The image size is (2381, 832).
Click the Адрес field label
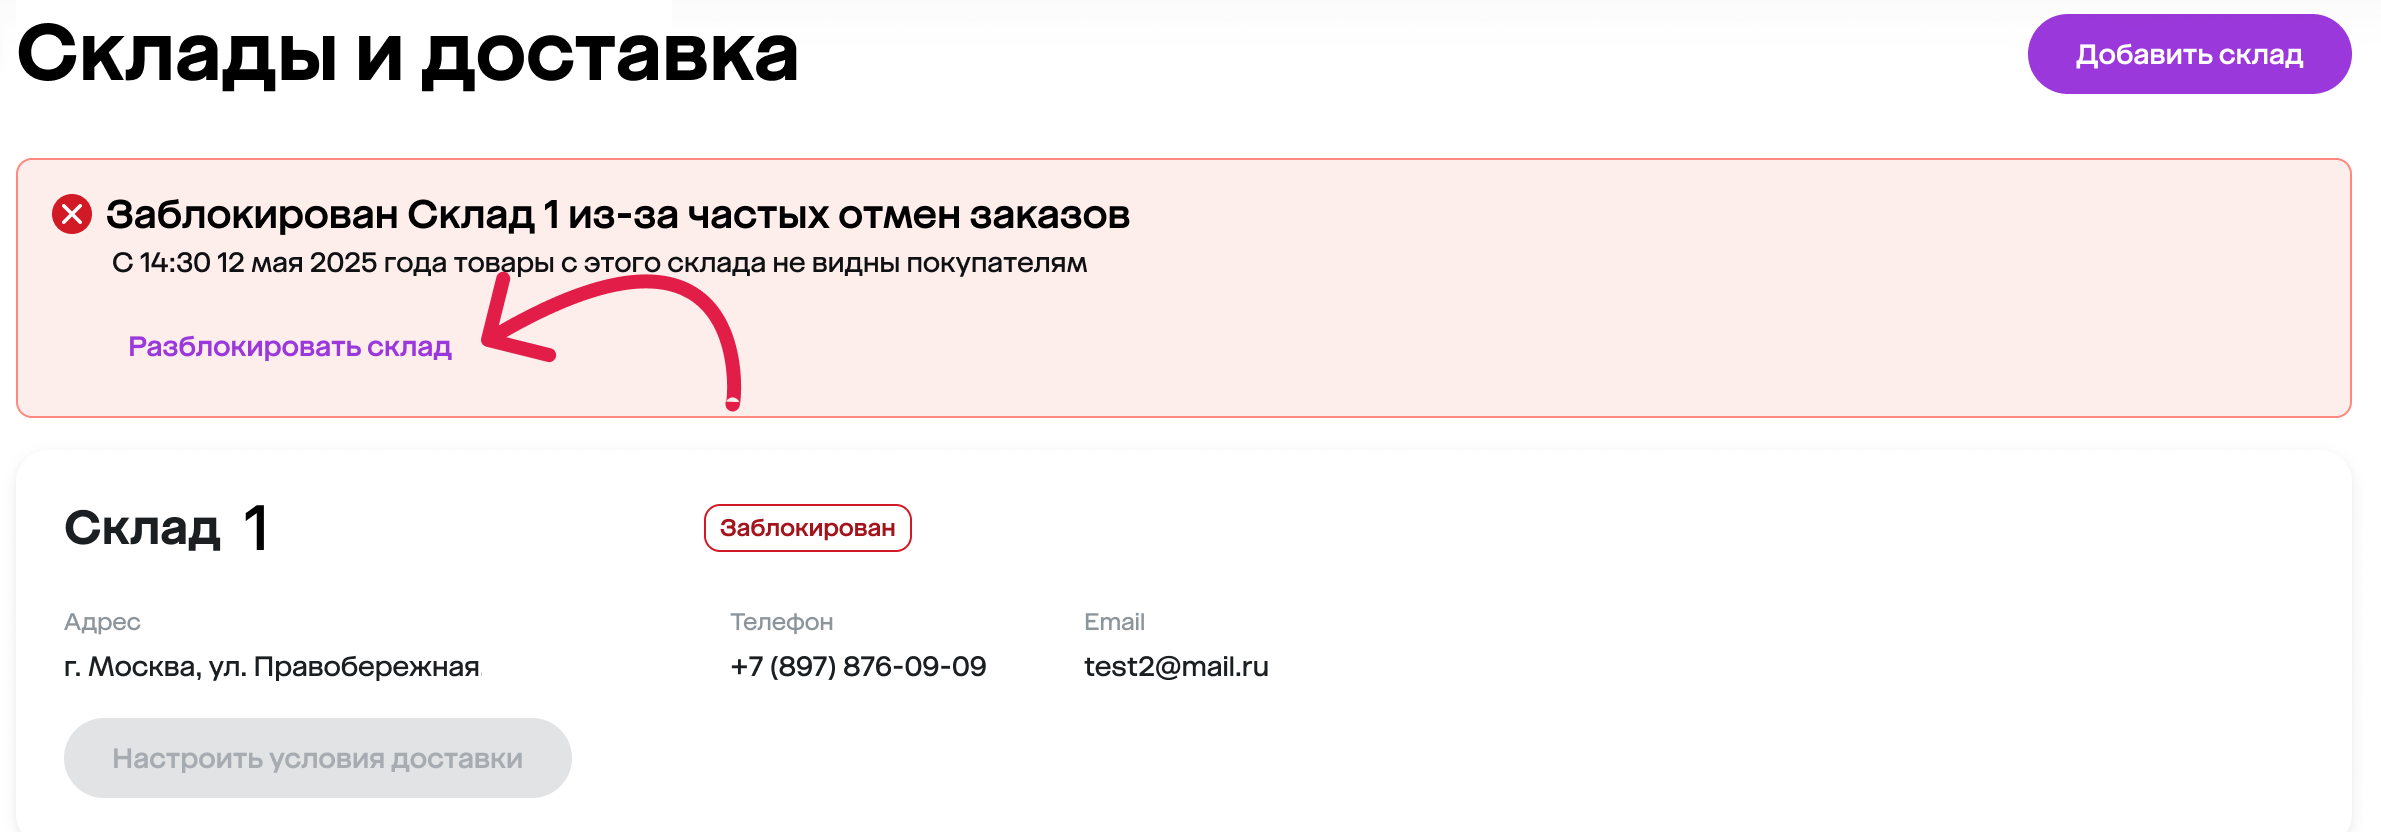click(x=102, y=622)
